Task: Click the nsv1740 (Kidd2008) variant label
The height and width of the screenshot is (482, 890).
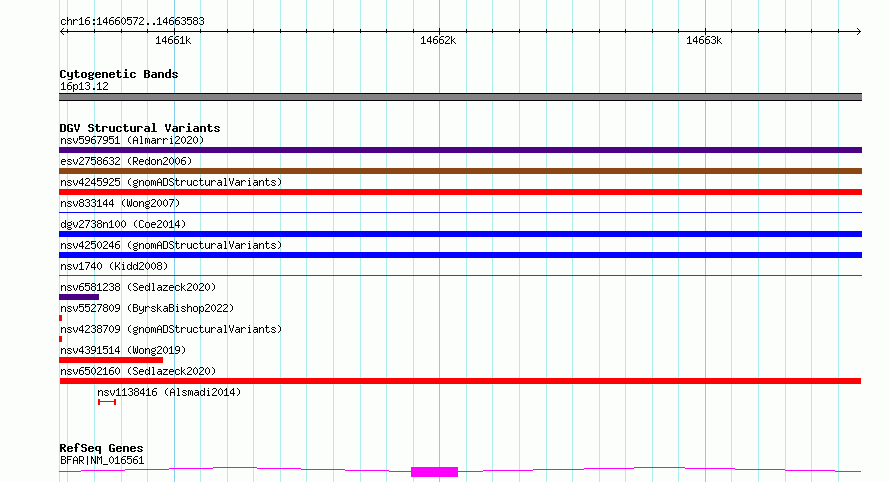Action: pyautogui.click(x=114, y=266)
